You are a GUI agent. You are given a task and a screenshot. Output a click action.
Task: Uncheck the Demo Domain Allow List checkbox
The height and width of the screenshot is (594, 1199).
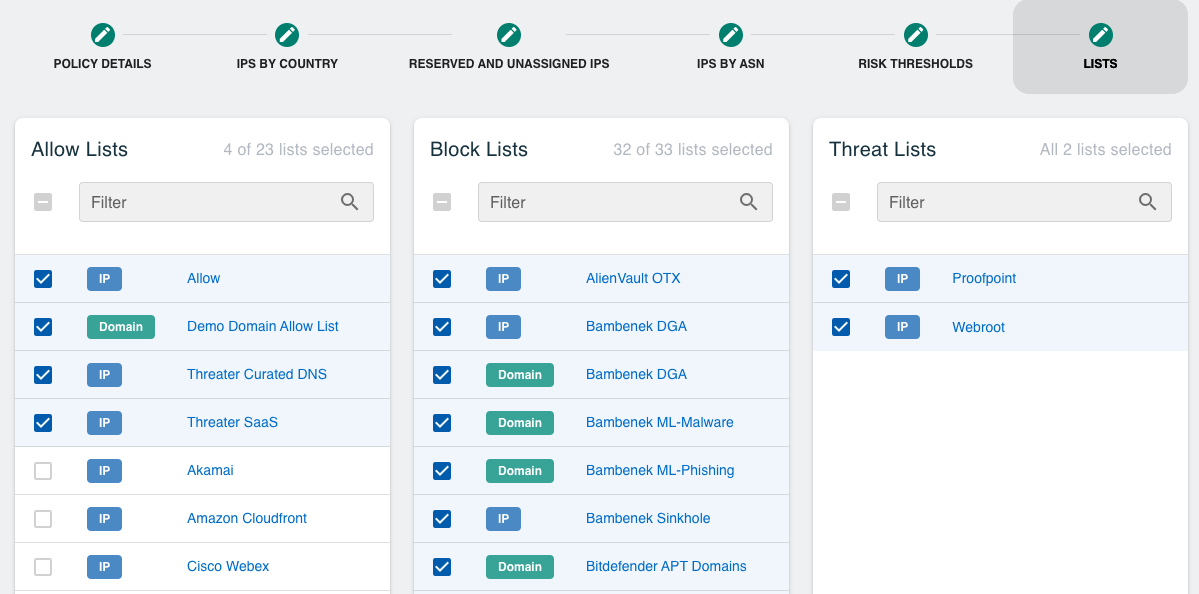pyautogui.click(x=43, y=327)
